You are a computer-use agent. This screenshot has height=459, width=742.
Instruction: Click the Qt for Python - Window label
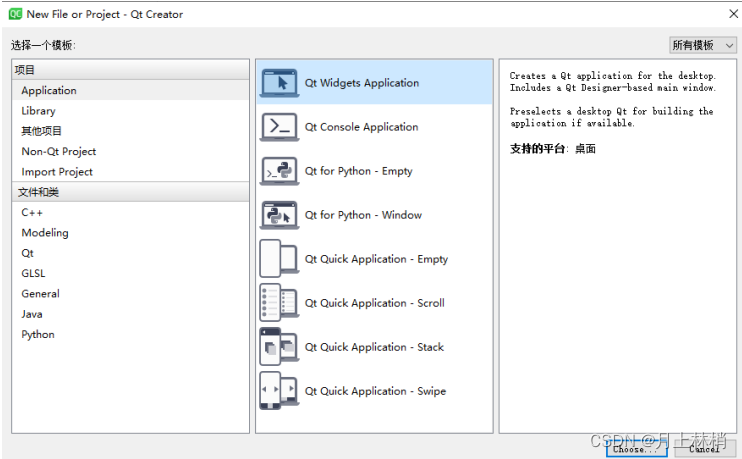363,215
